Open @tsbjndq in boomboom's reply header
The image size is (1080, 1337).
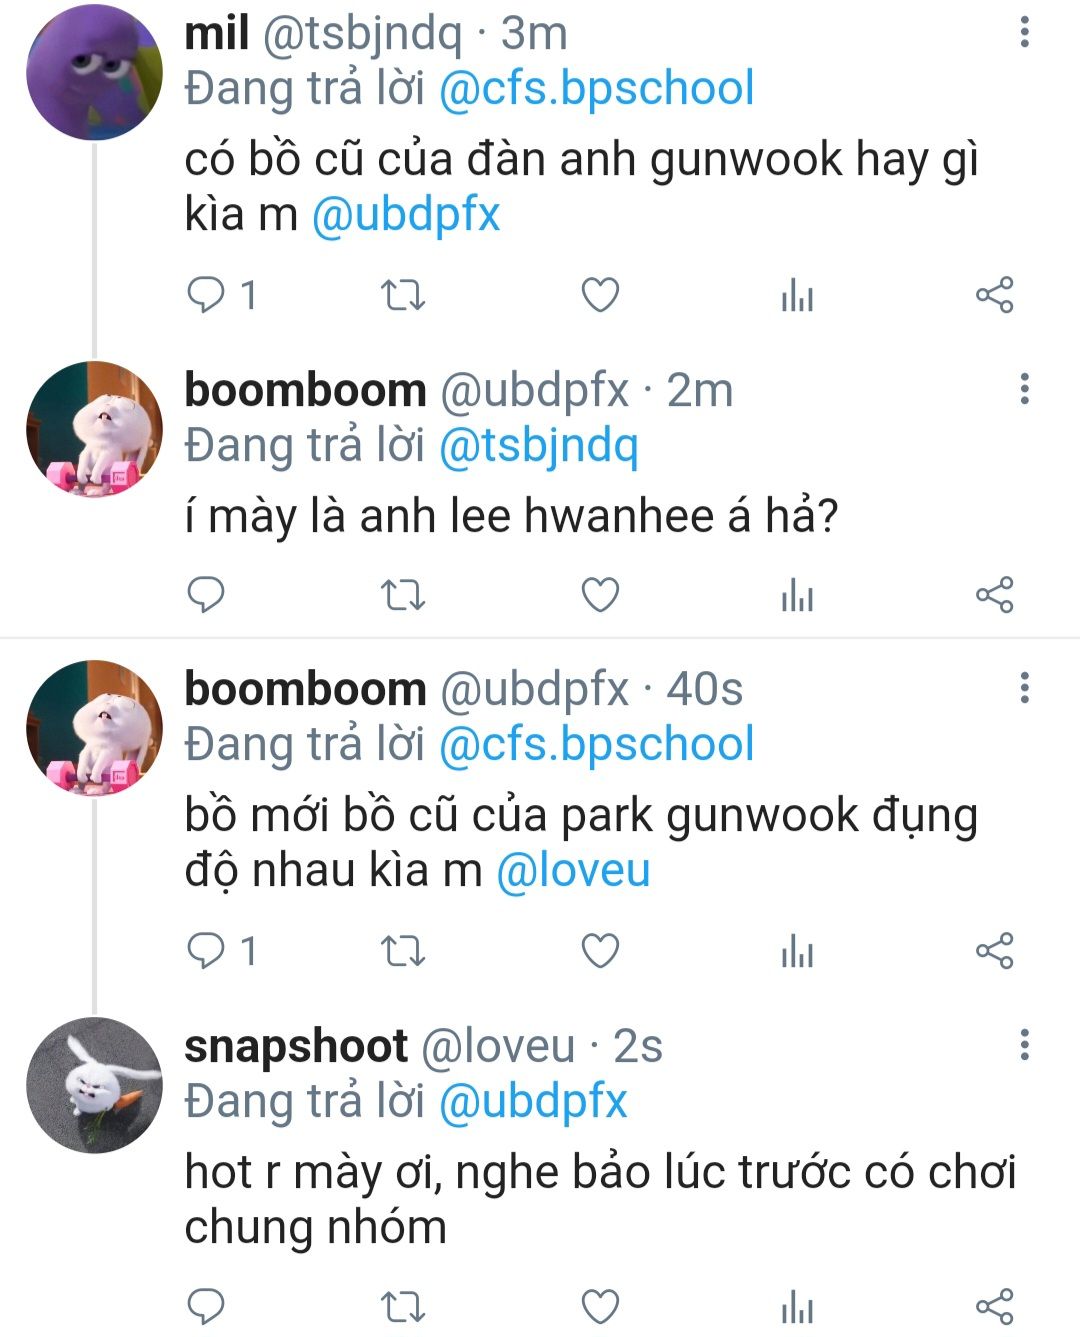coord(538,446)
